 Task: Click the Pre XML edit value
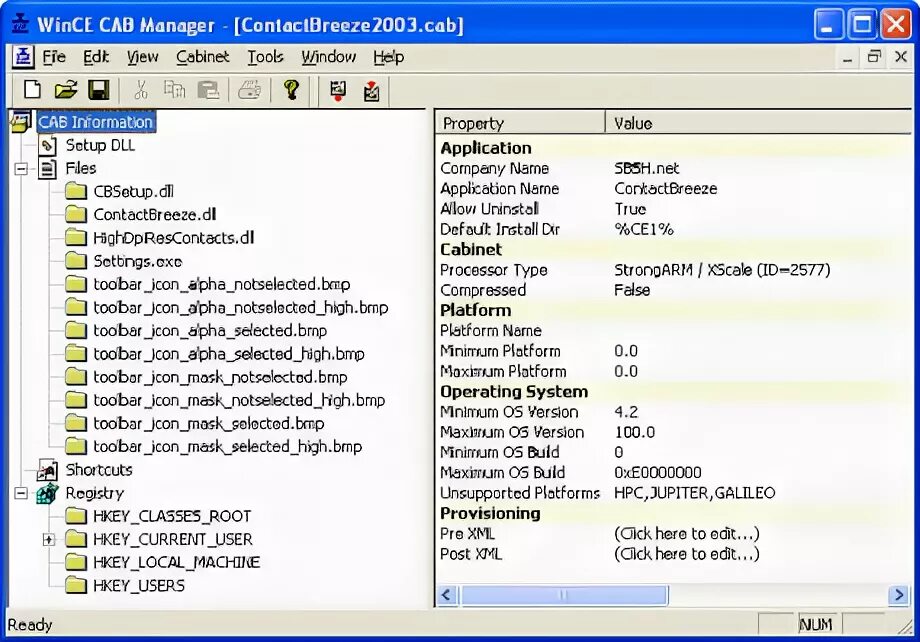click(x=686, y=533)
